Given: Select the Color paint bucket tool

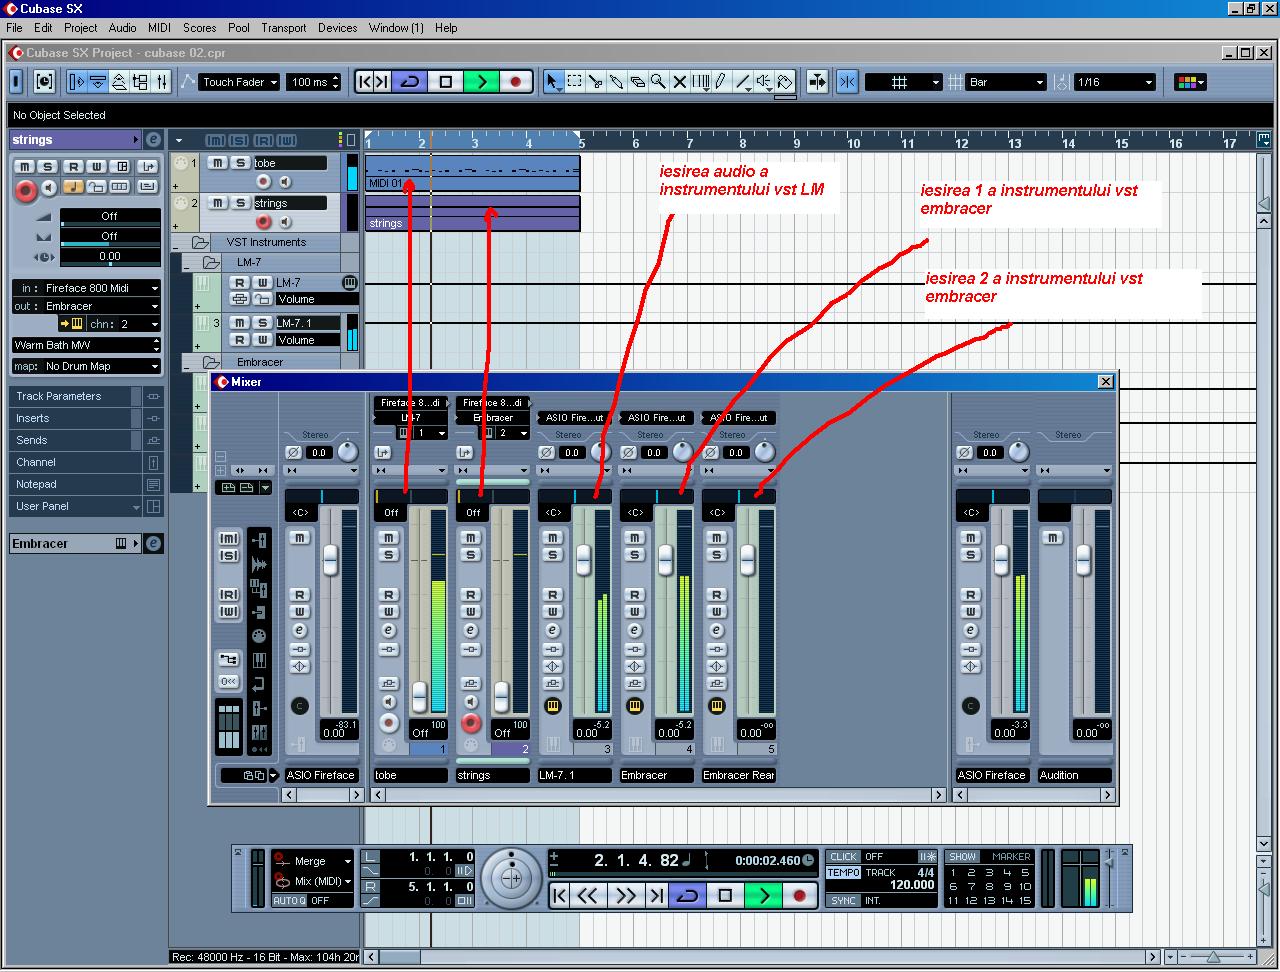Looking at the screenshot, I should [x=786, y=82].
